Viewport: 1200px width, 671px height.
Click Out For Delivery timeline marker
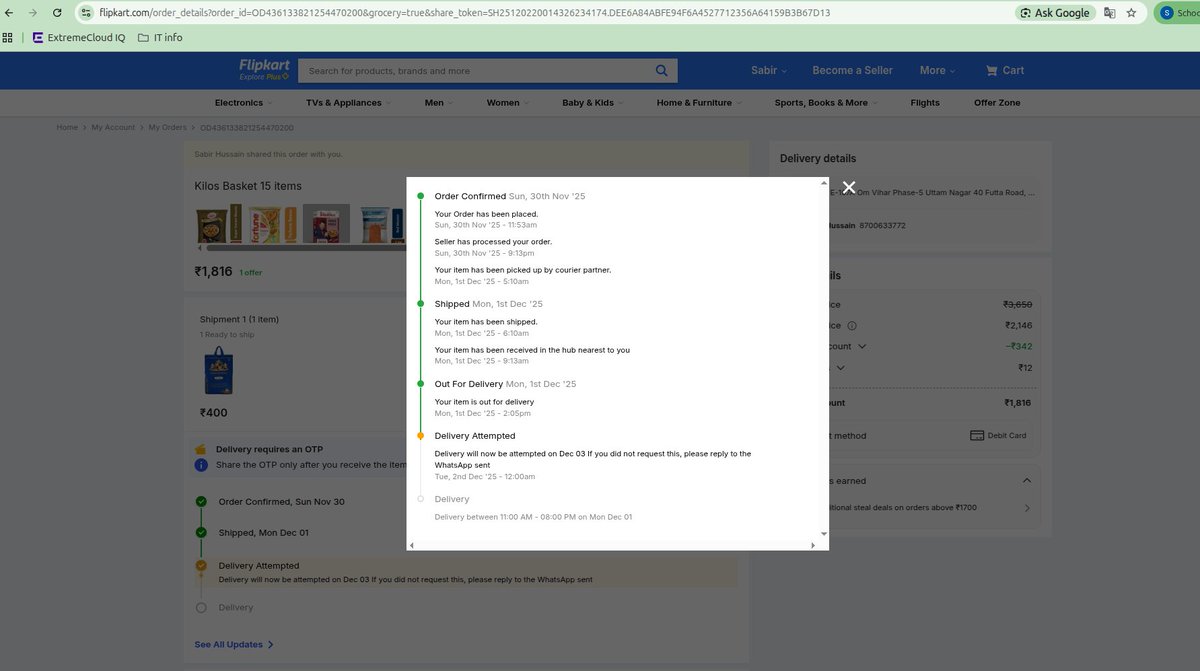click(x=420, y=384)
